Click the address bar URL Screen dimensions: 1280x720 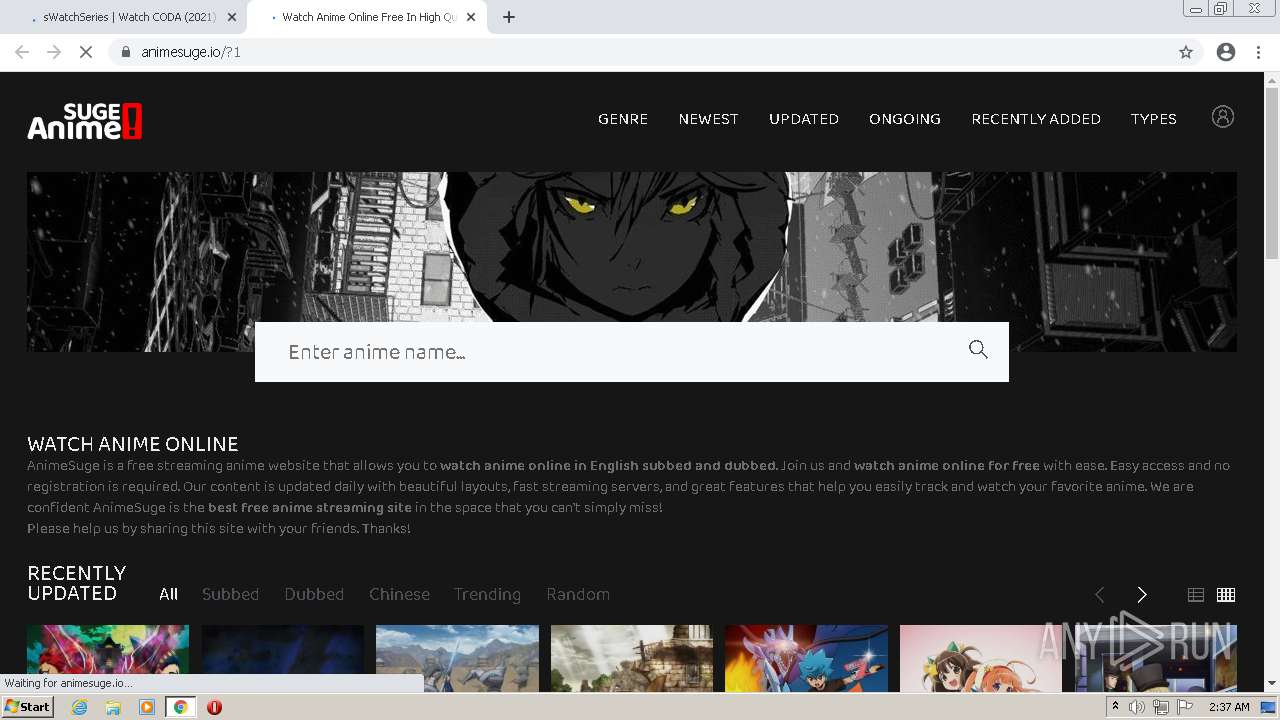[191, 52]
